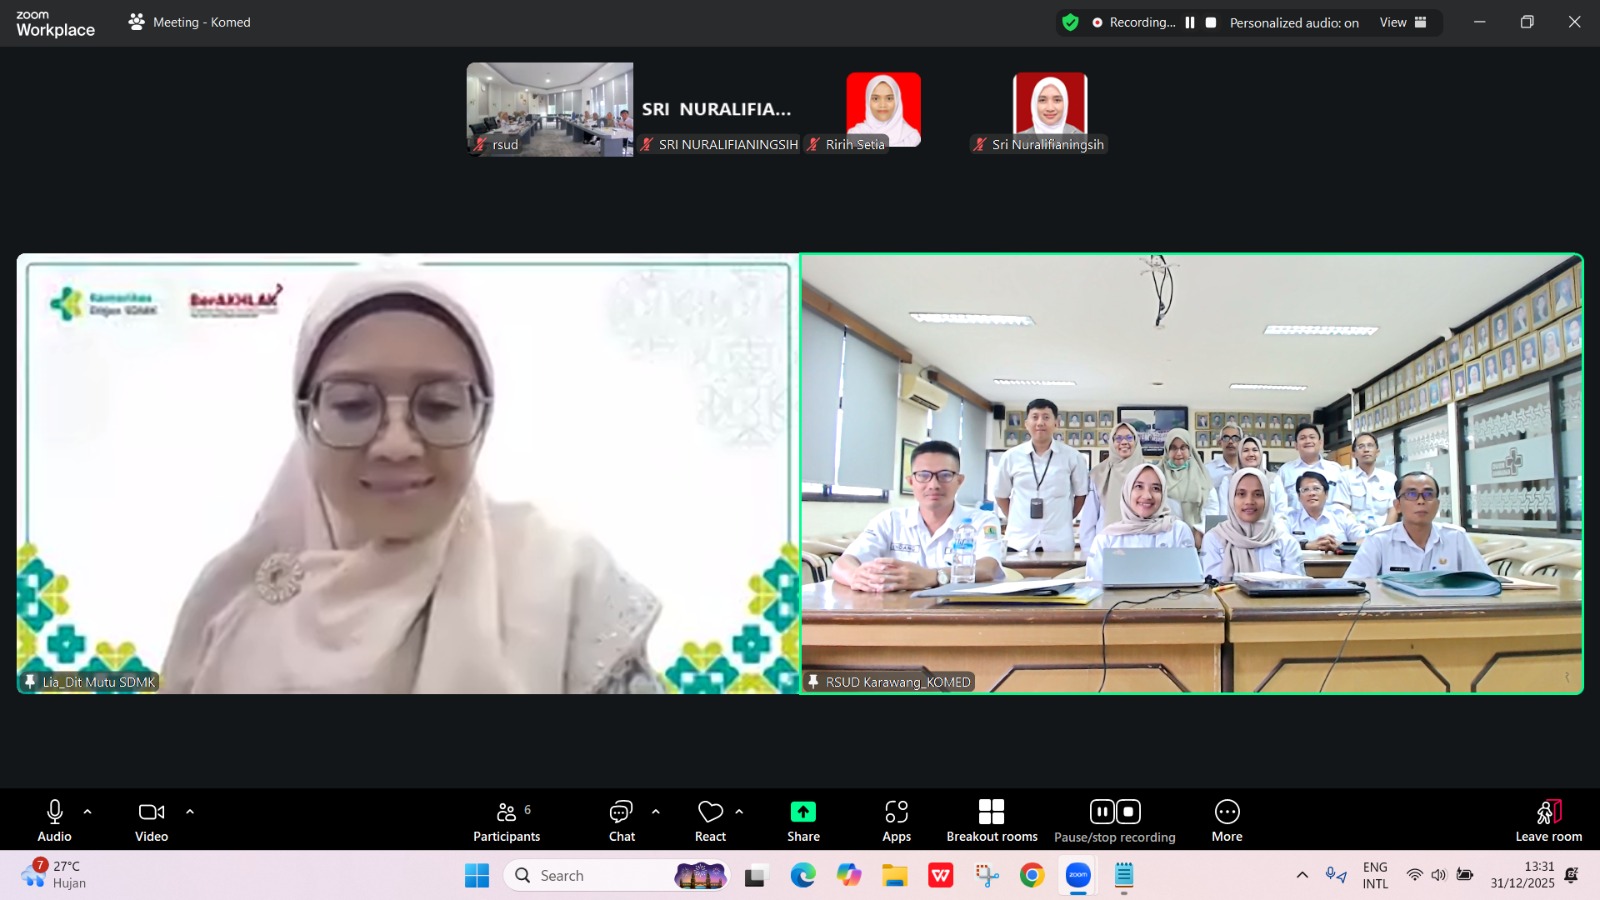Open the More options menu
The image size is (1600, 900).
[x=1227, y=820]
